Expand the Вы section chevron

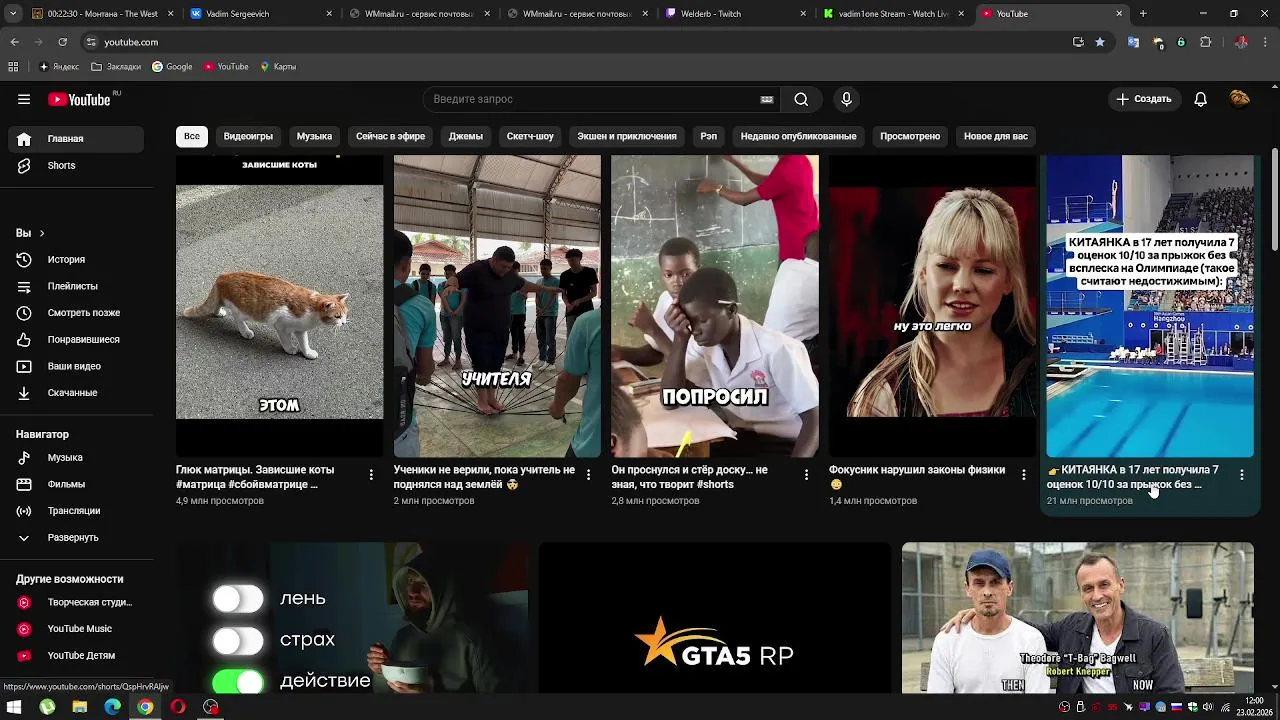[41, 233]
